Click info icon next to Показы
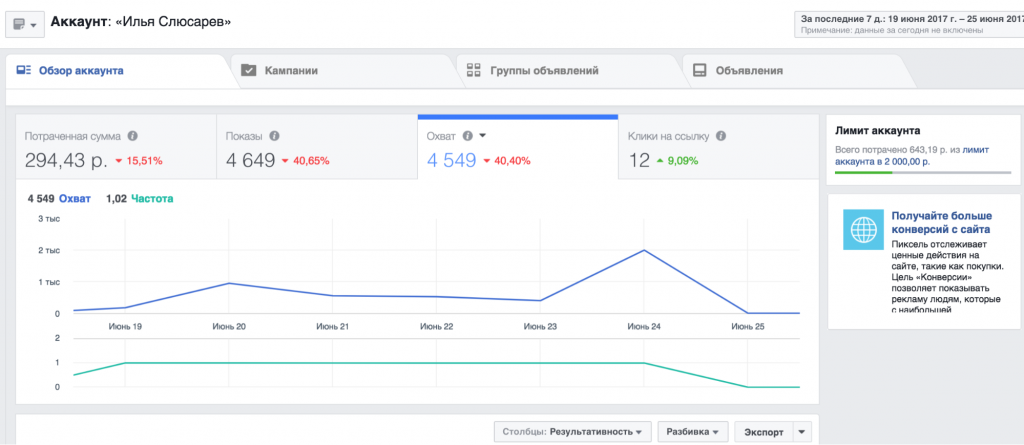This screenshot has width=1024, height=445. click(x=274, y=136)
